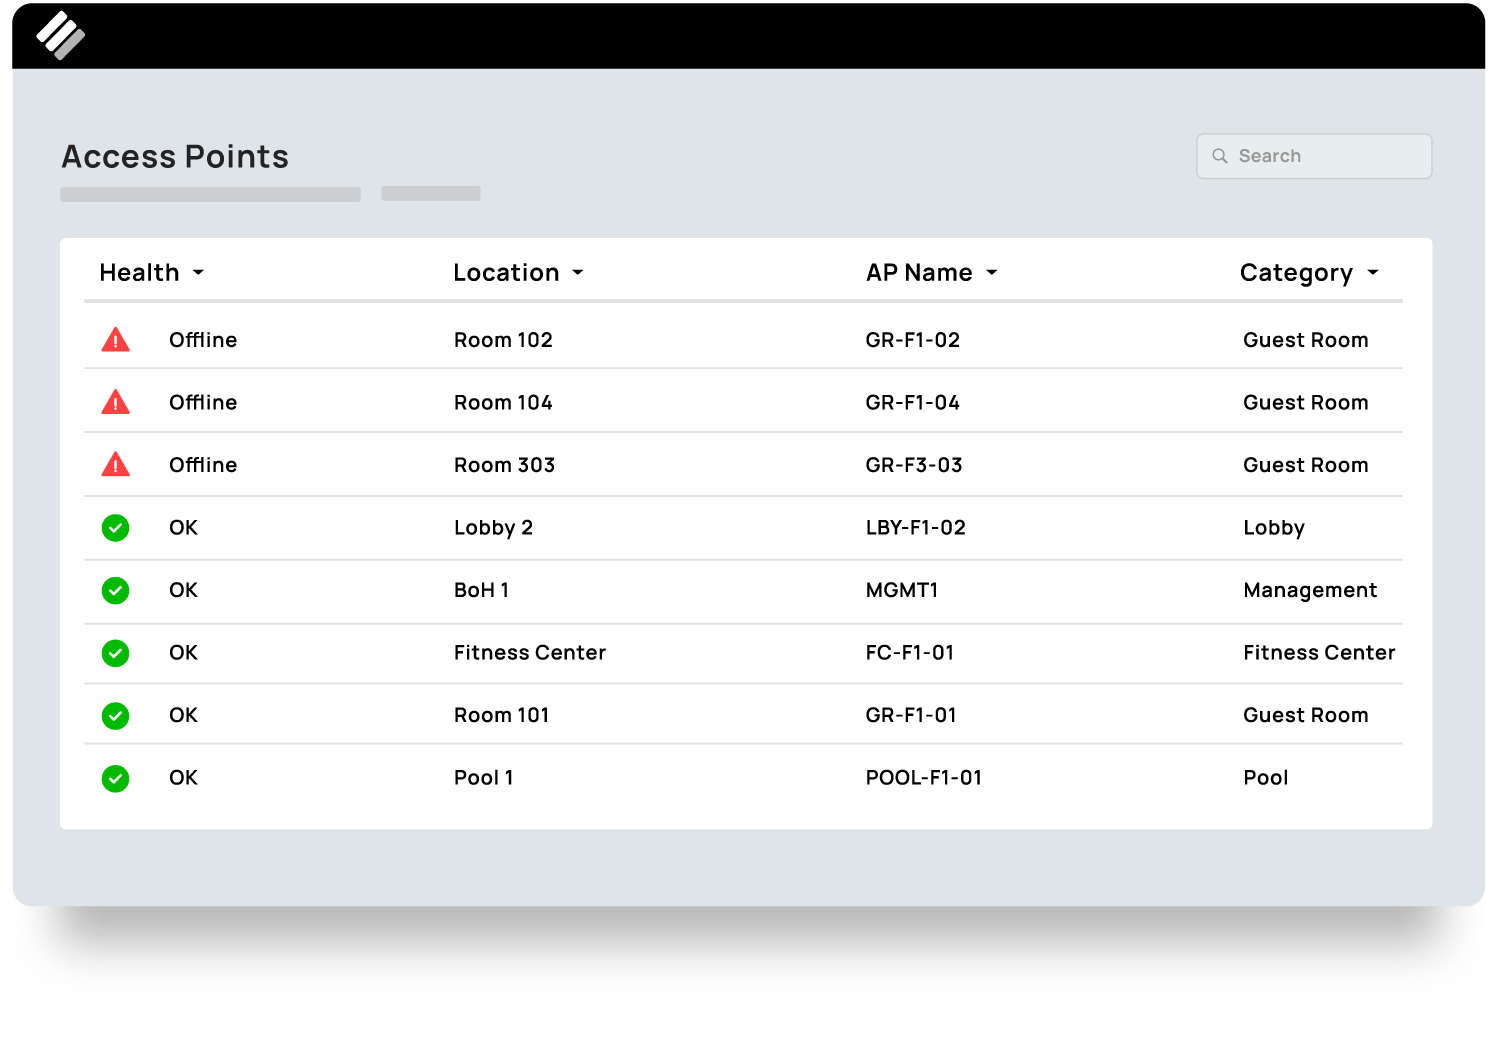Screen dimensions: 1500x1044
Task: Open the Health column sort dropdown
Action: pyautogui.click(x=198, y=273)
